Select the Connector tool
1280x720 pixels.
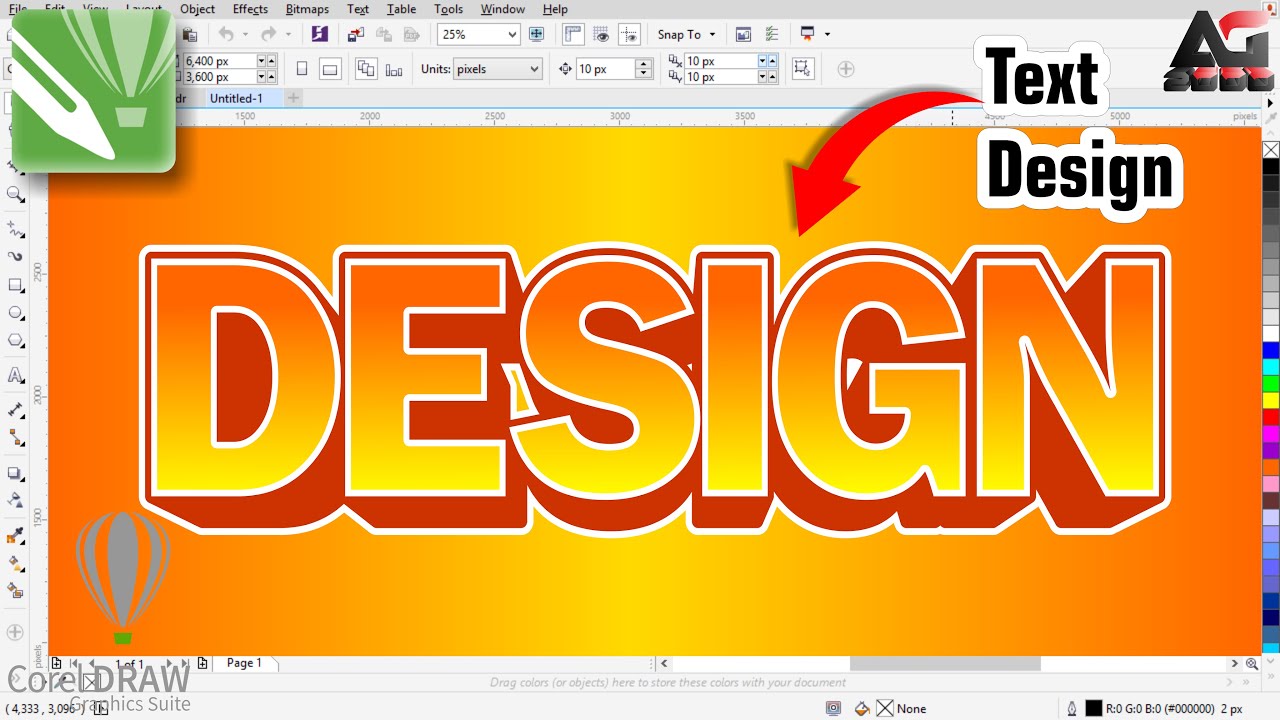pos(16,438)
